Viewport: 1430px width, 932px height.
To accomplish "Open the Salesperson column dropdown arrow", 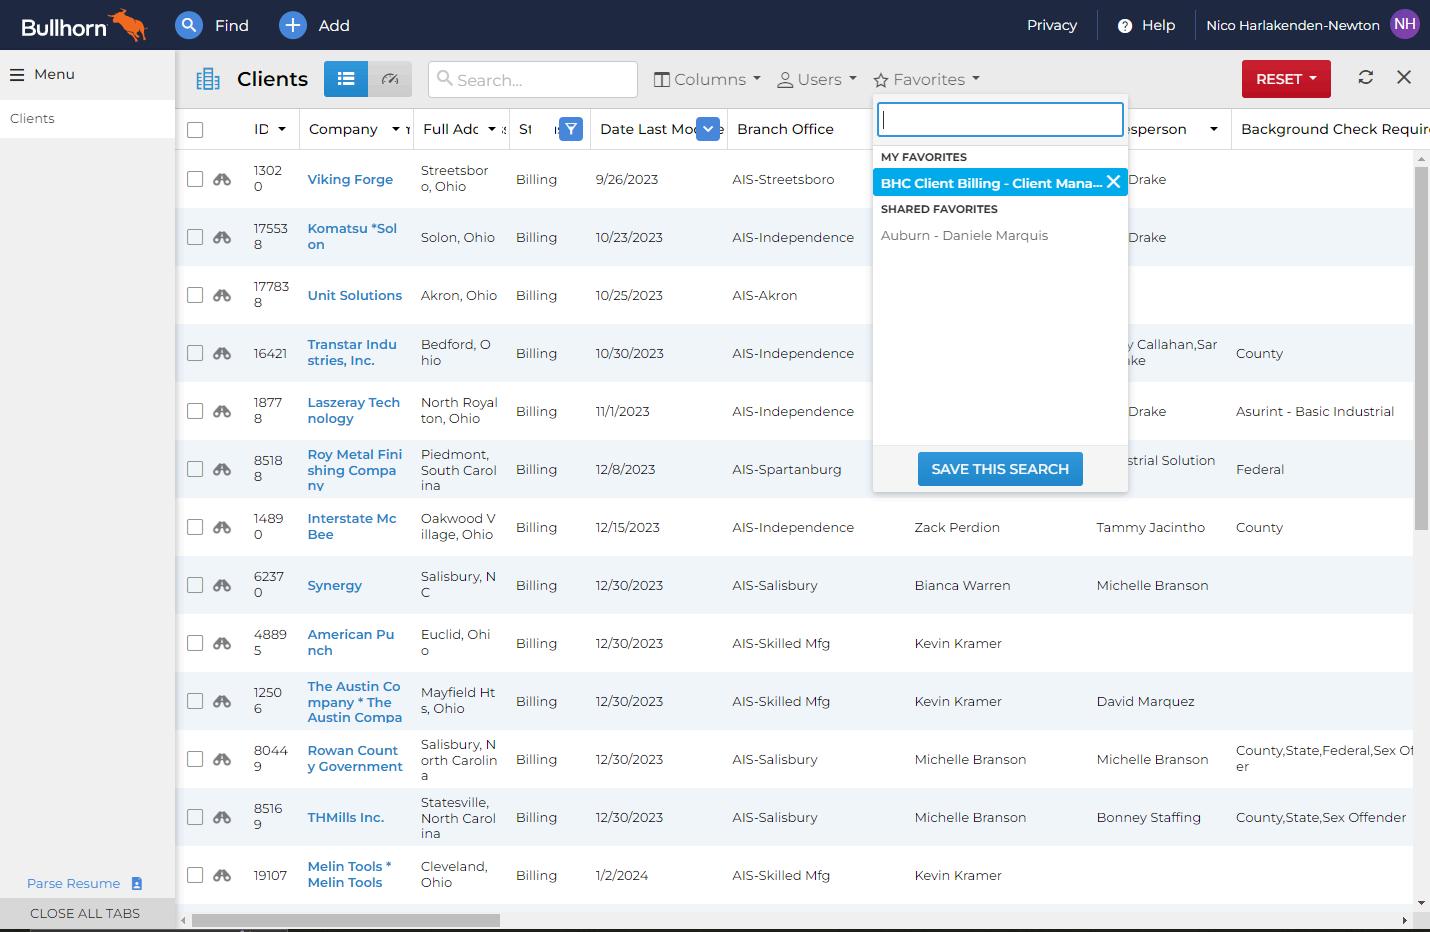I will coord(1214,129).
